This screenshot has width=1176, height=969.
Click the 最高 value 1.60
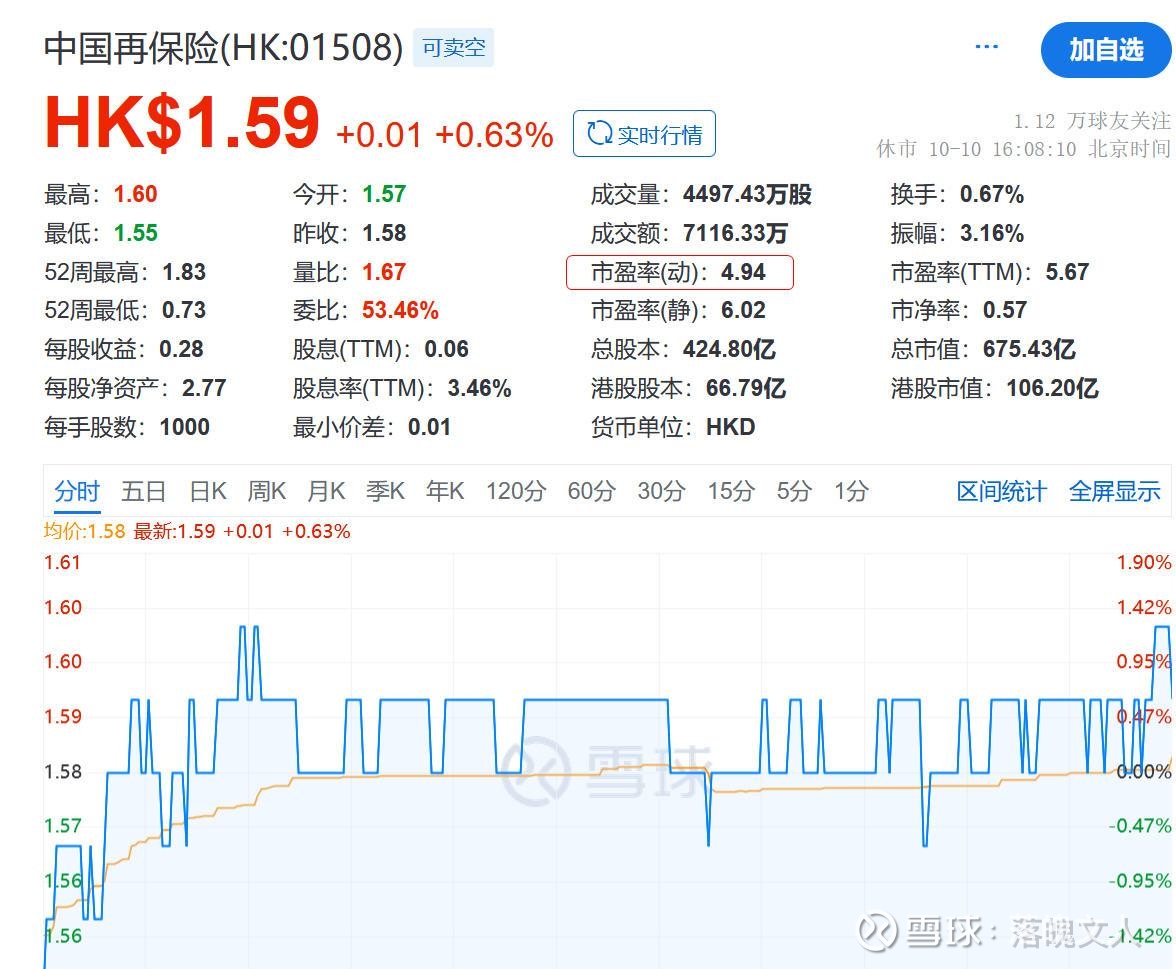click(136, 194)
